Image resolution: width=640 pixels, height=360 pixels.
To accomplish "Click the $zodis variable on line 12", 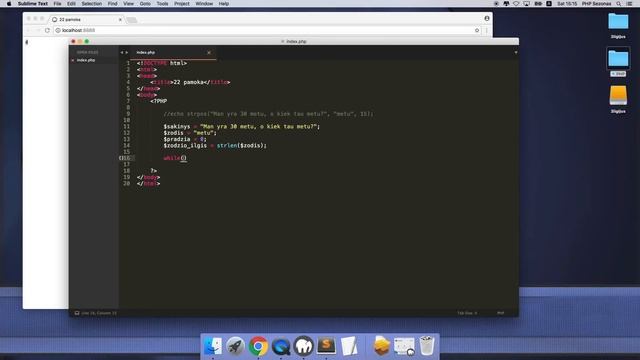I will click(x=173, y=133).
